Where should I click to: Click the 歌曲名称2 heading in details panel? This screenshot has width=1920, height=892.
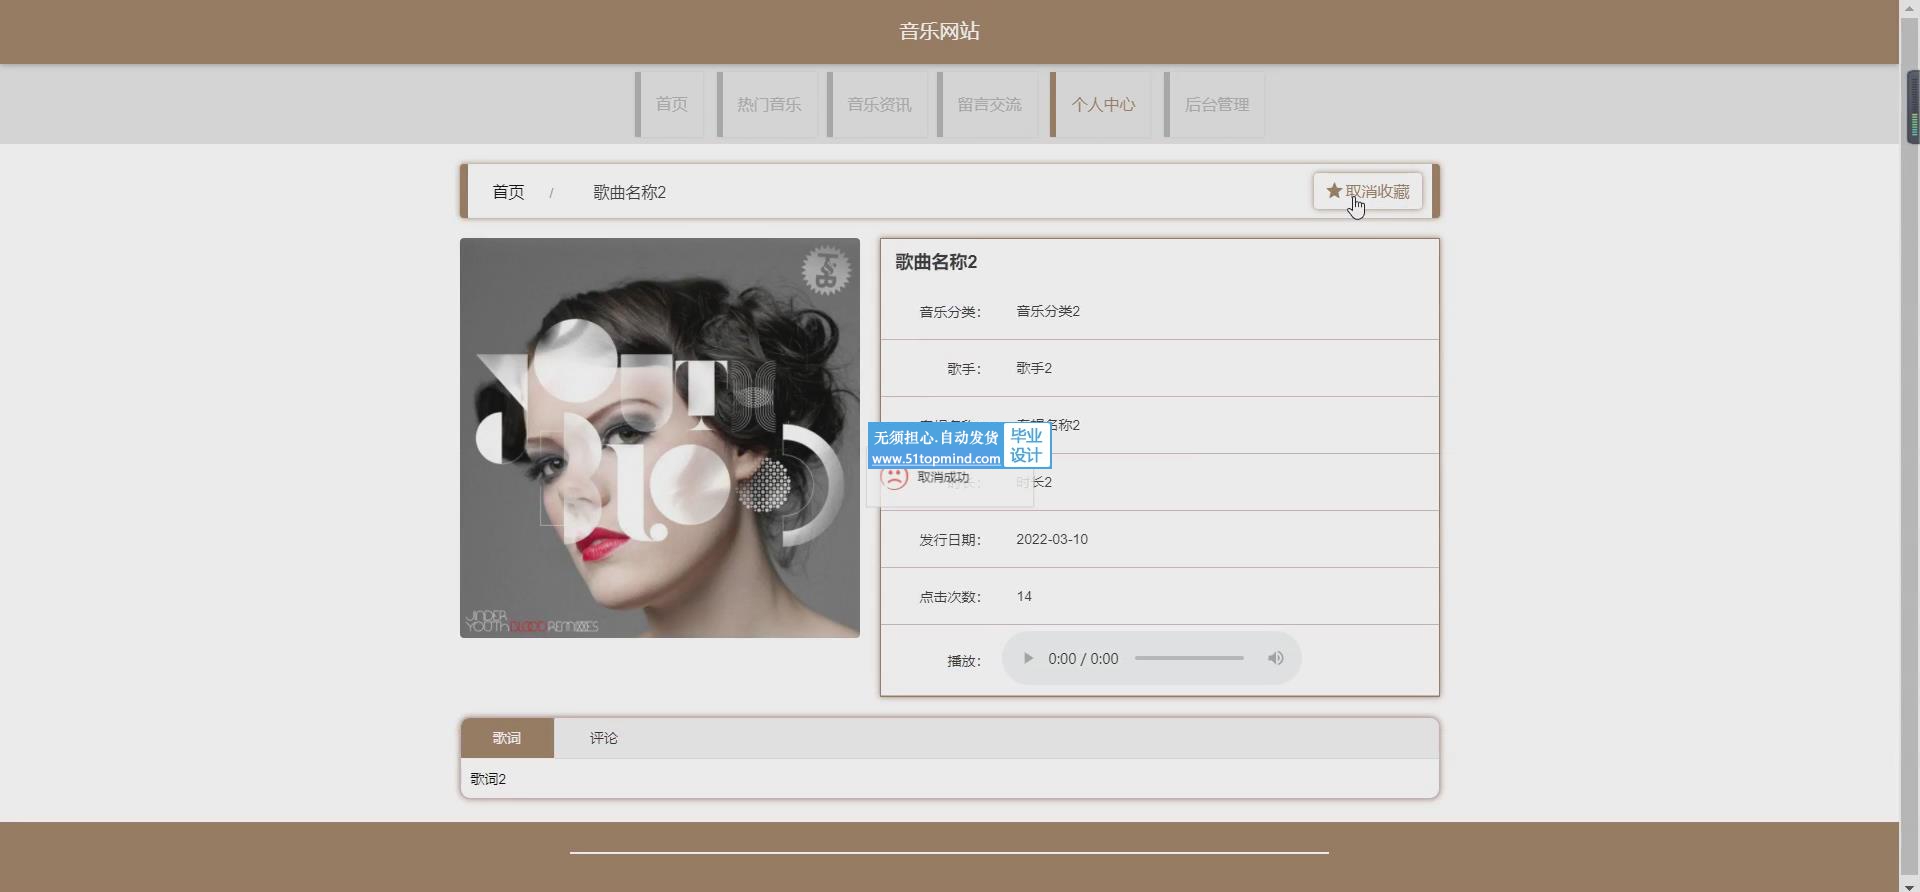pyautogui.click(x=936, y=262)
